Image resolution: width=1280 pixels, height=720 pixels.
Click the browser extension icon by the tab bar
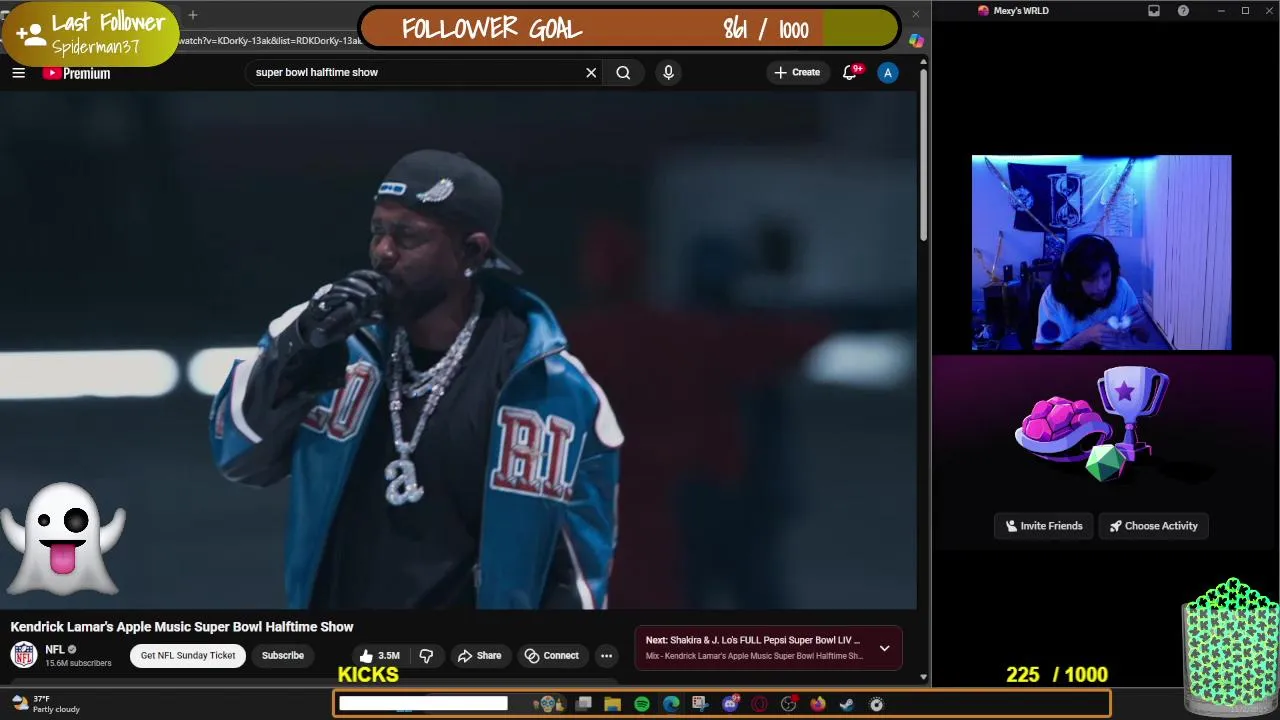[x=916, y=41]
